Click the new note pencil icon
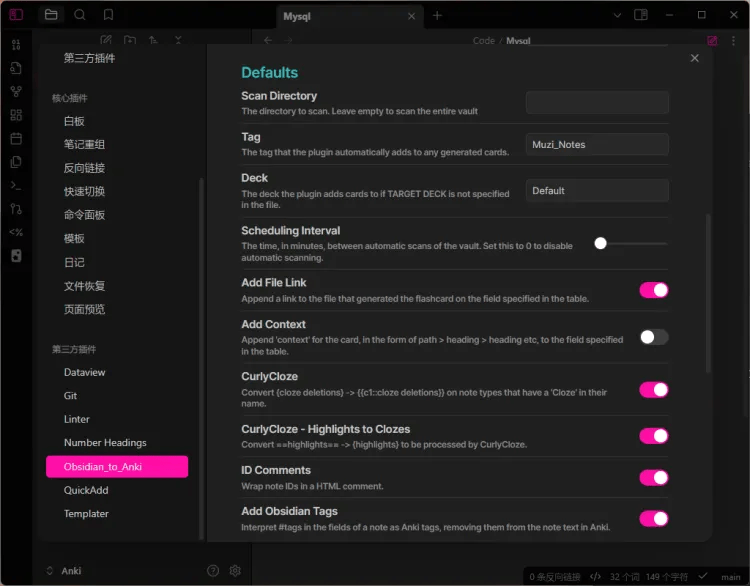This screenshot has width=750, height=586. (106, 40)
